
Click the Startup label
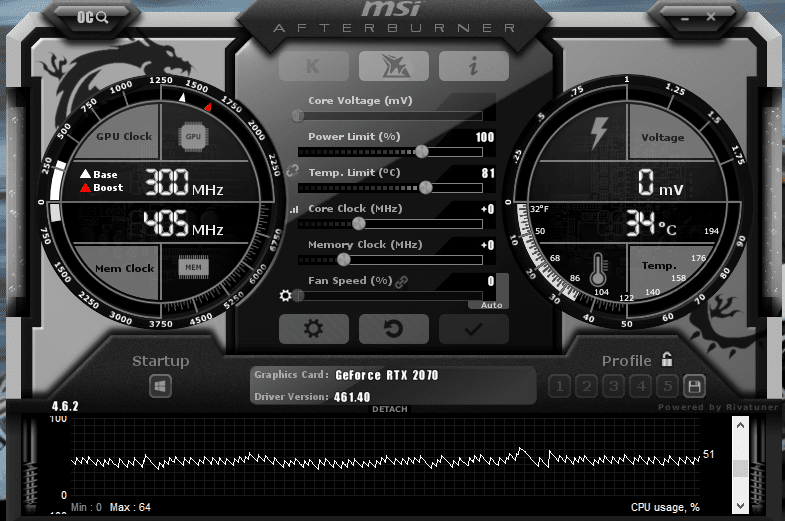pyautogui.click(x=160, y=361)
